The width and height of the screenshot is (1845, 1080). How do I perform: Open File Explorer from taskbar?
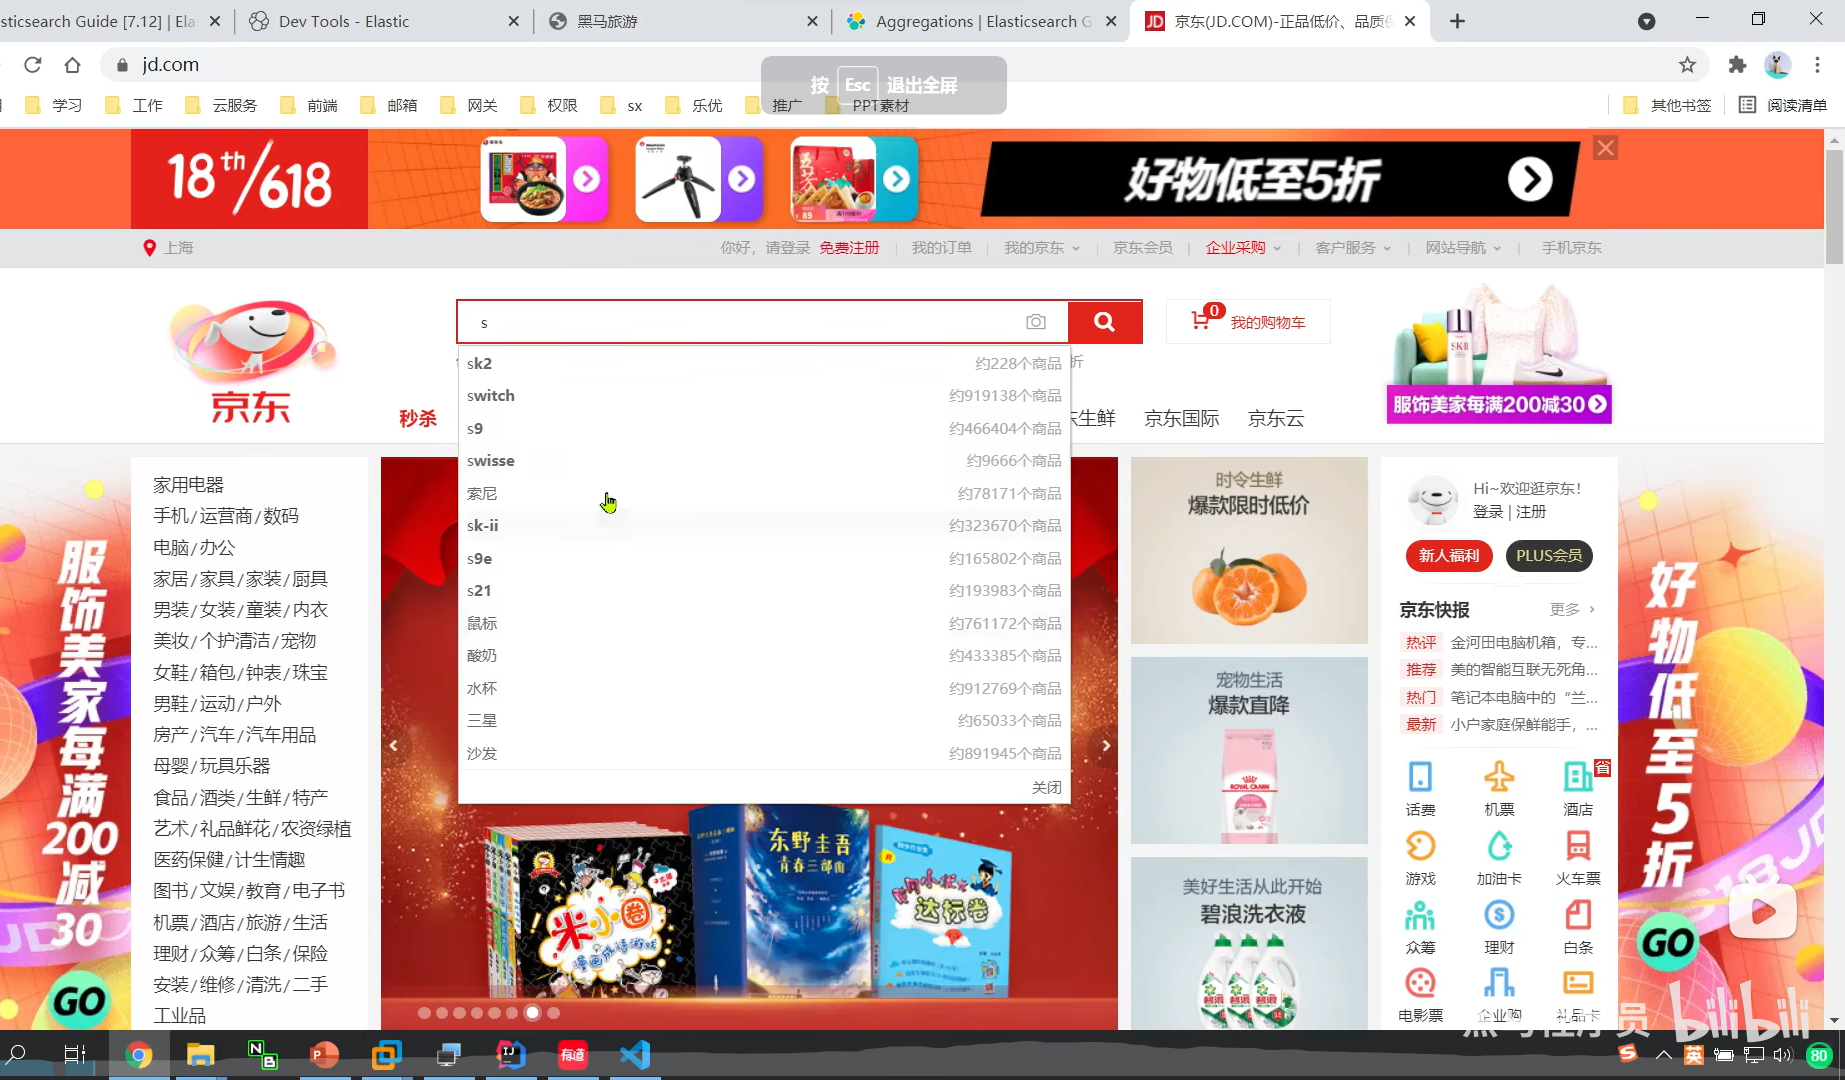point(201,1055)
